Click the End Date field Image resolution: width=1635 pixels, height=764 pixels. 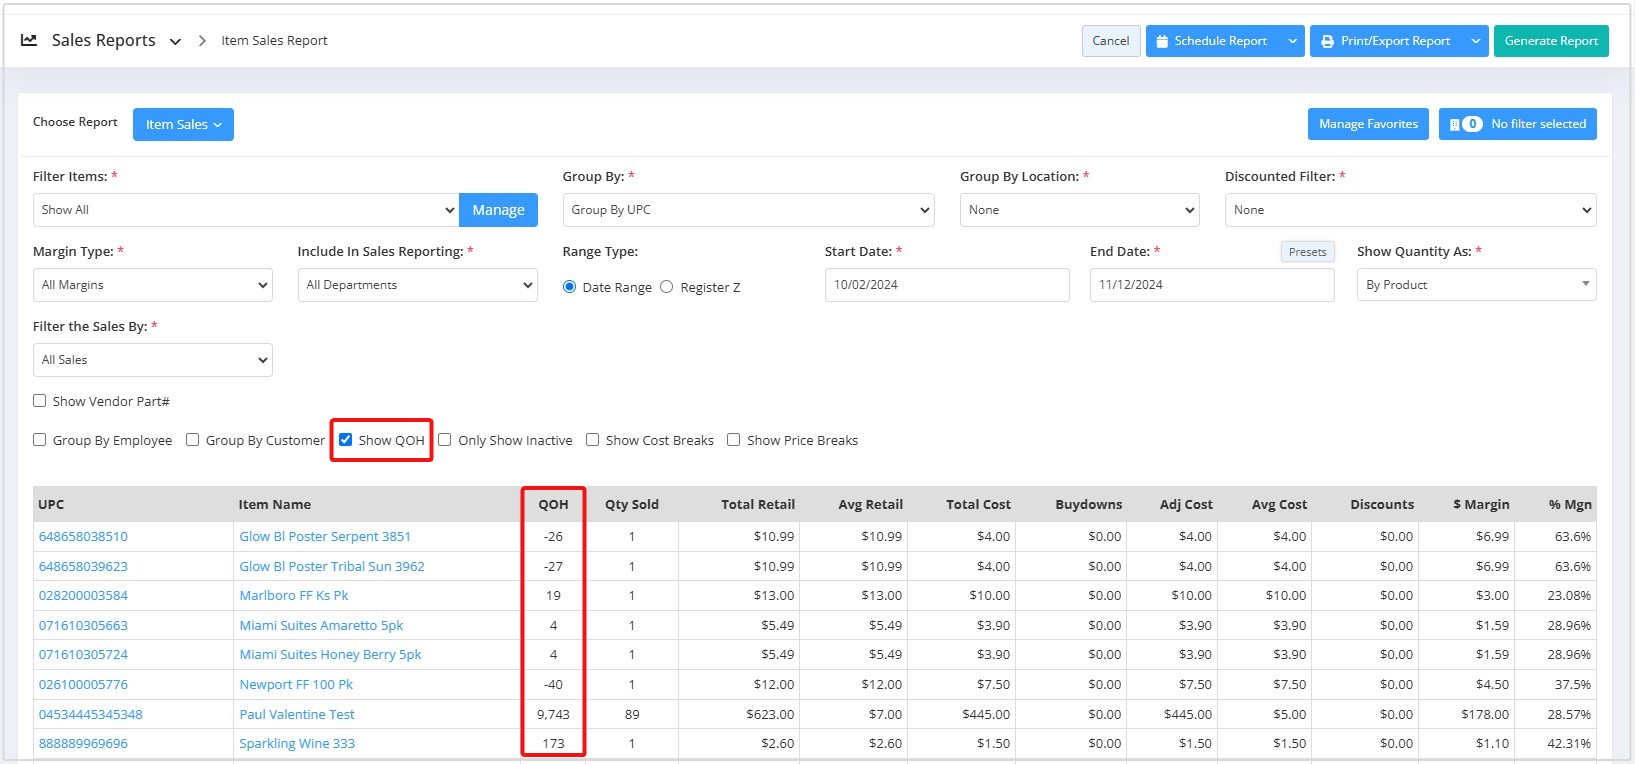coord(1212,285)
